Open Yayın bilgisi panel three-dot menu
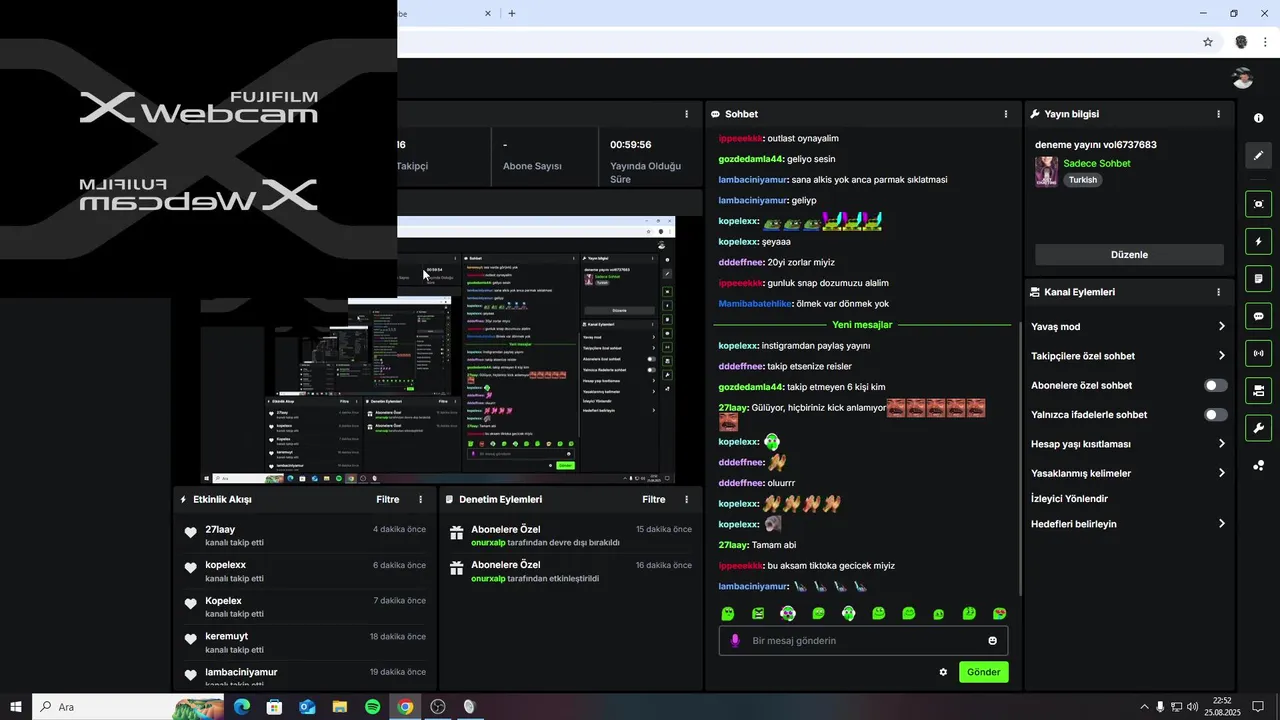This screenshot has height=720, width=1280. coord(1218,114)
